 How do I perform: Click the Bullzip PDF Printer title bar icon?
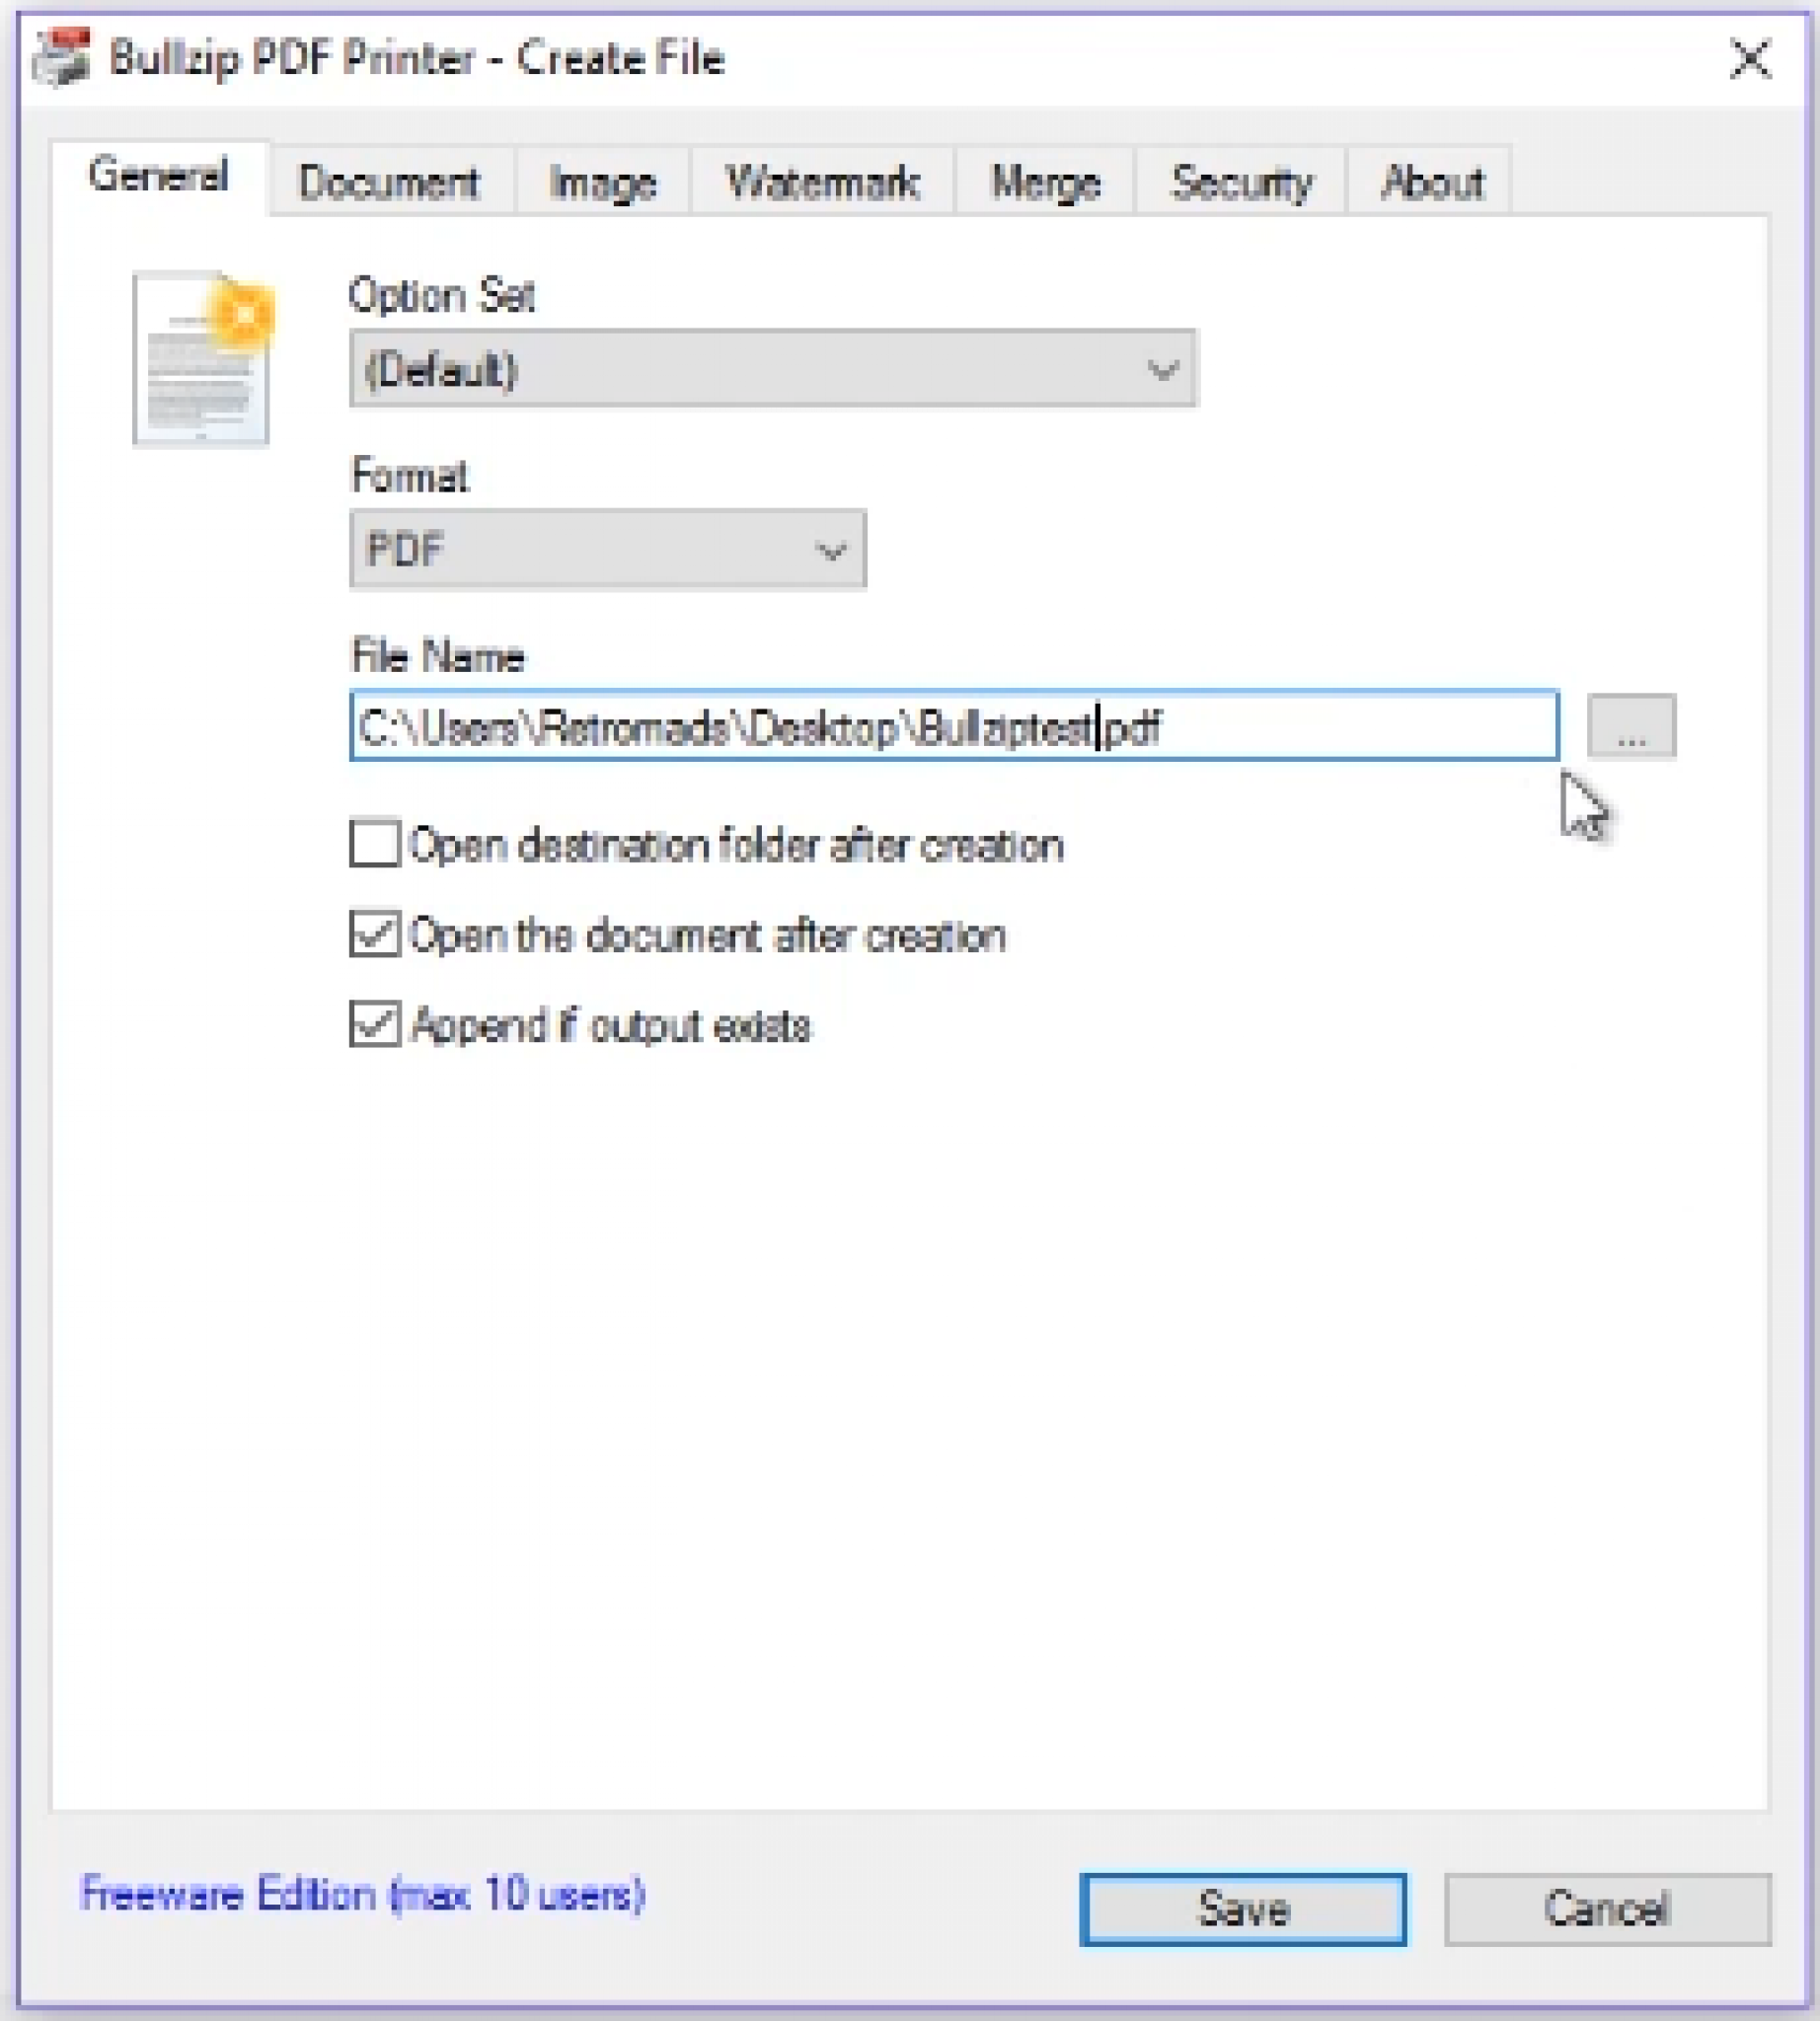tap(61, 56)
